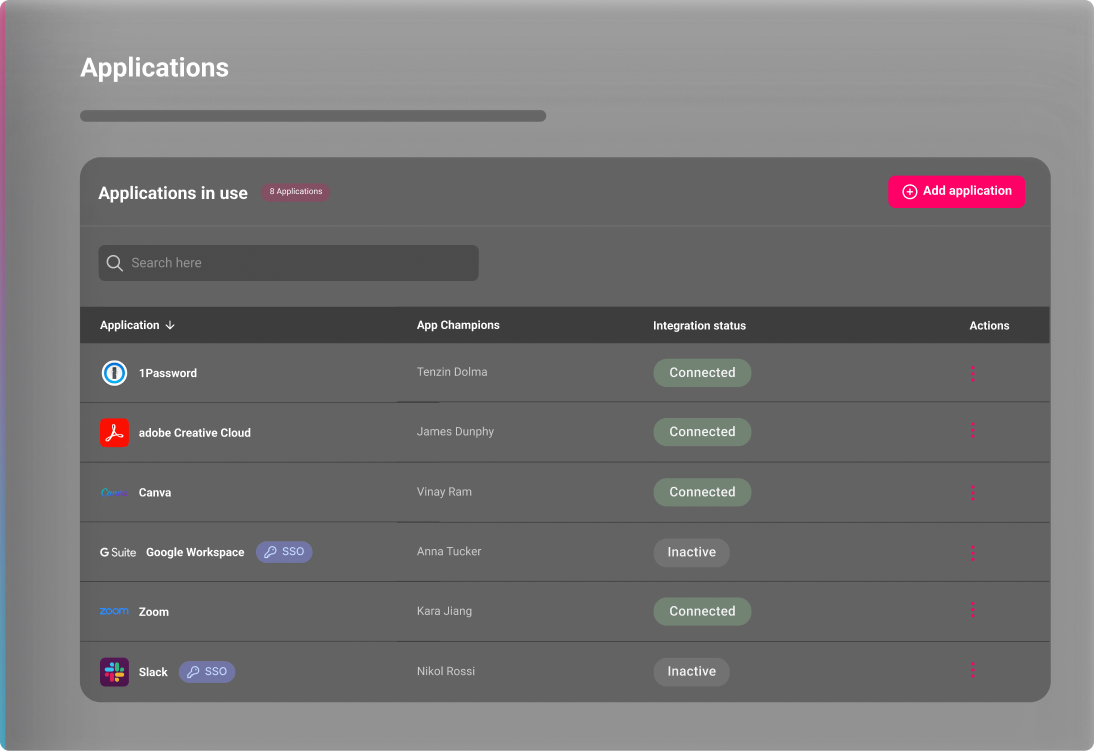1094x751 pixels.
Task: Open actions menu for Canva row
Action: 972,493
